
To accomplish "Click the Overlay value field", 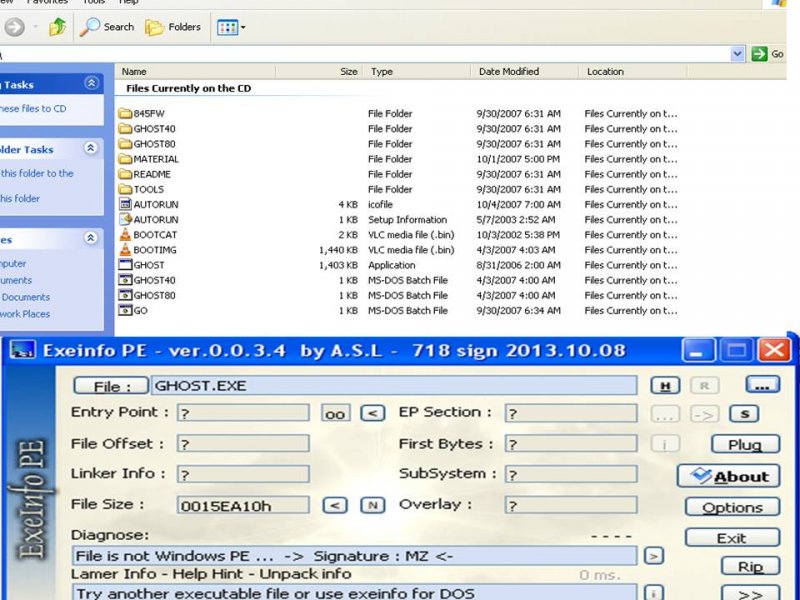I will (x=571, y=505).
